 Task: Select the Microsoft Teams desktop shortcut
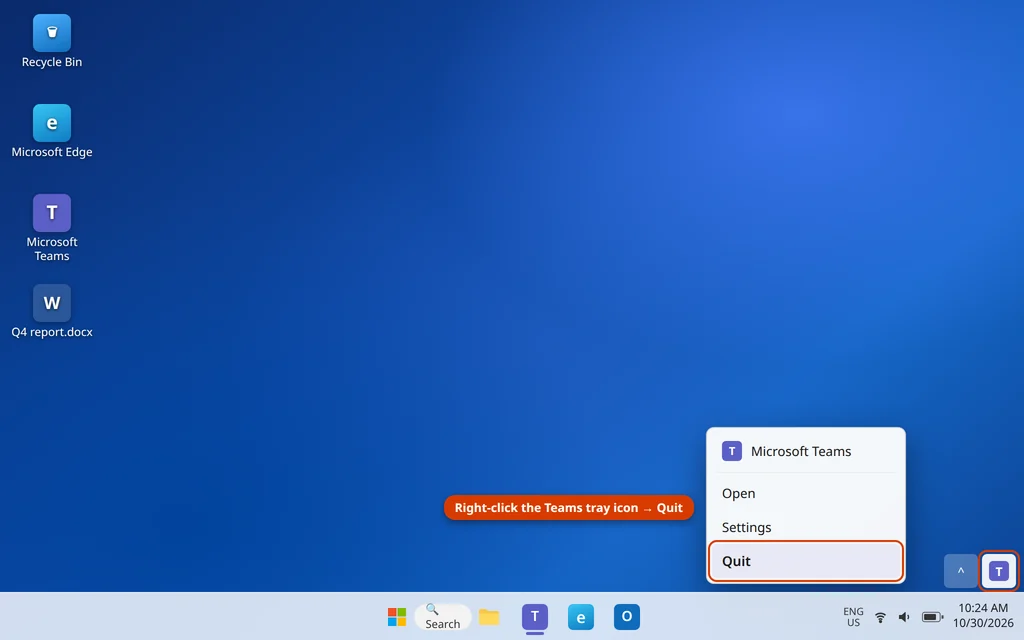pos(52,228)
